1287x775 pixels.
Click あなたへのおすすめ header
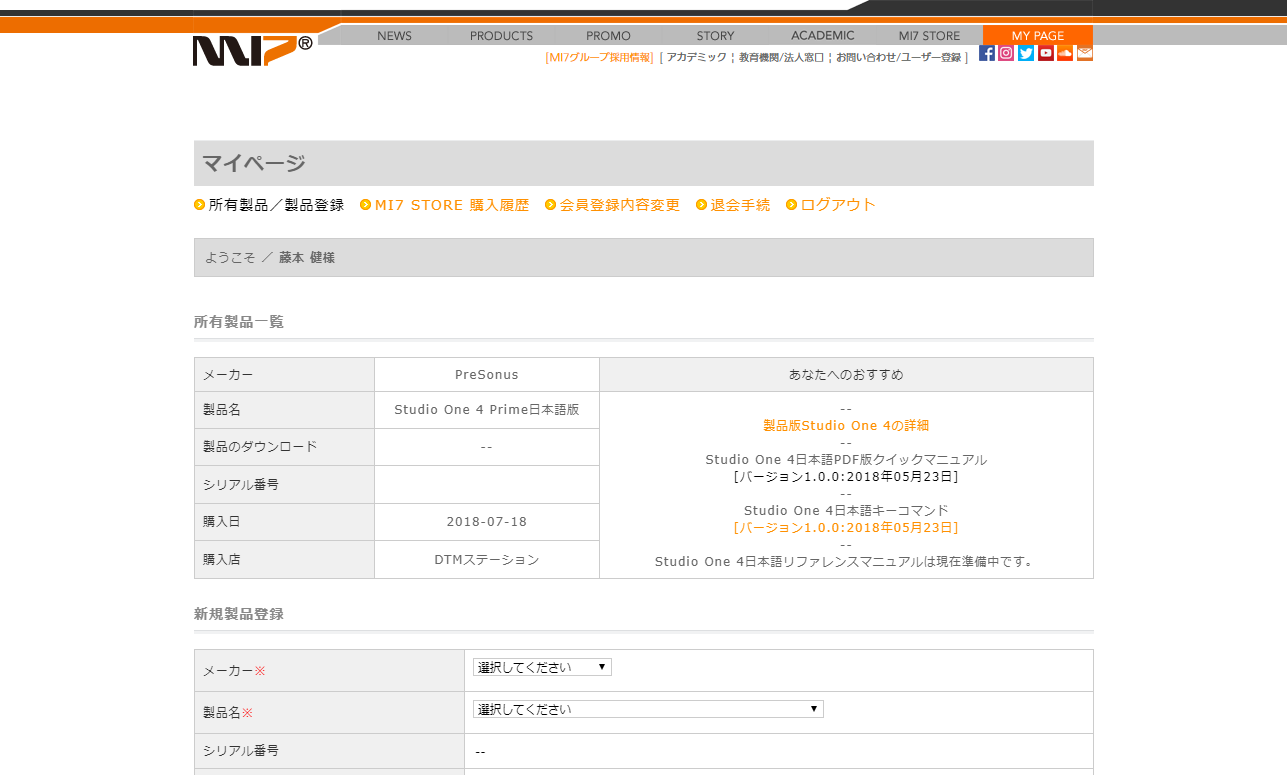click(x=846, y=375)
